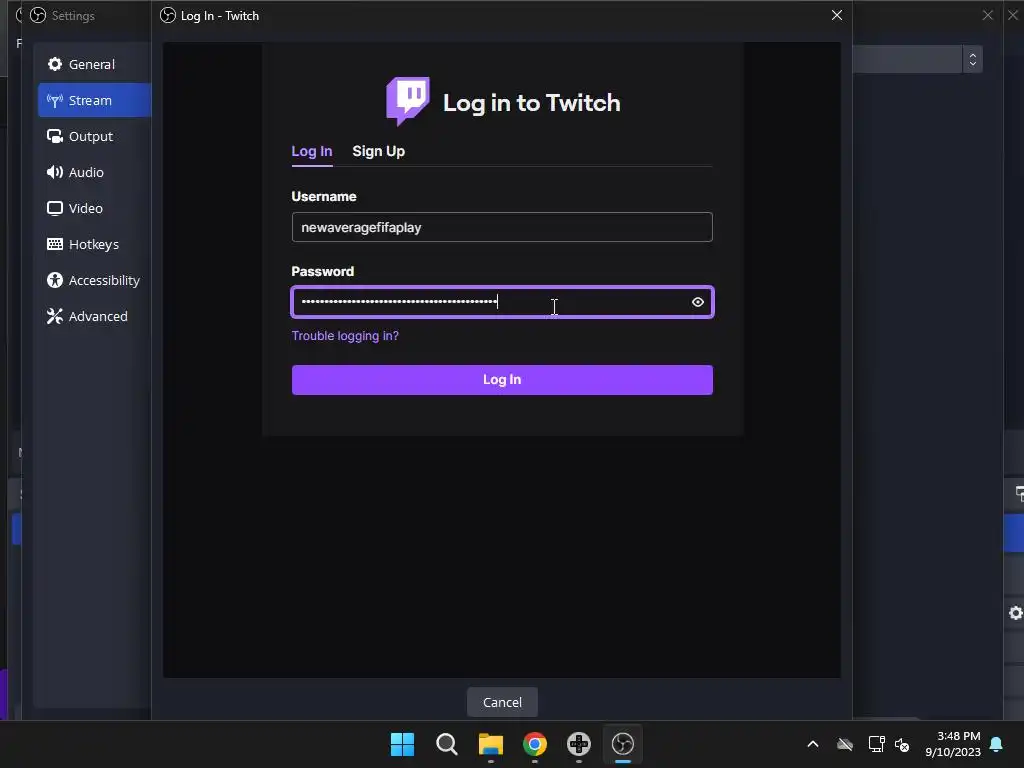This screenshot has height=768, width=1024.
Task: Open the Trouble logging in link
Action: tap(345, 336)
